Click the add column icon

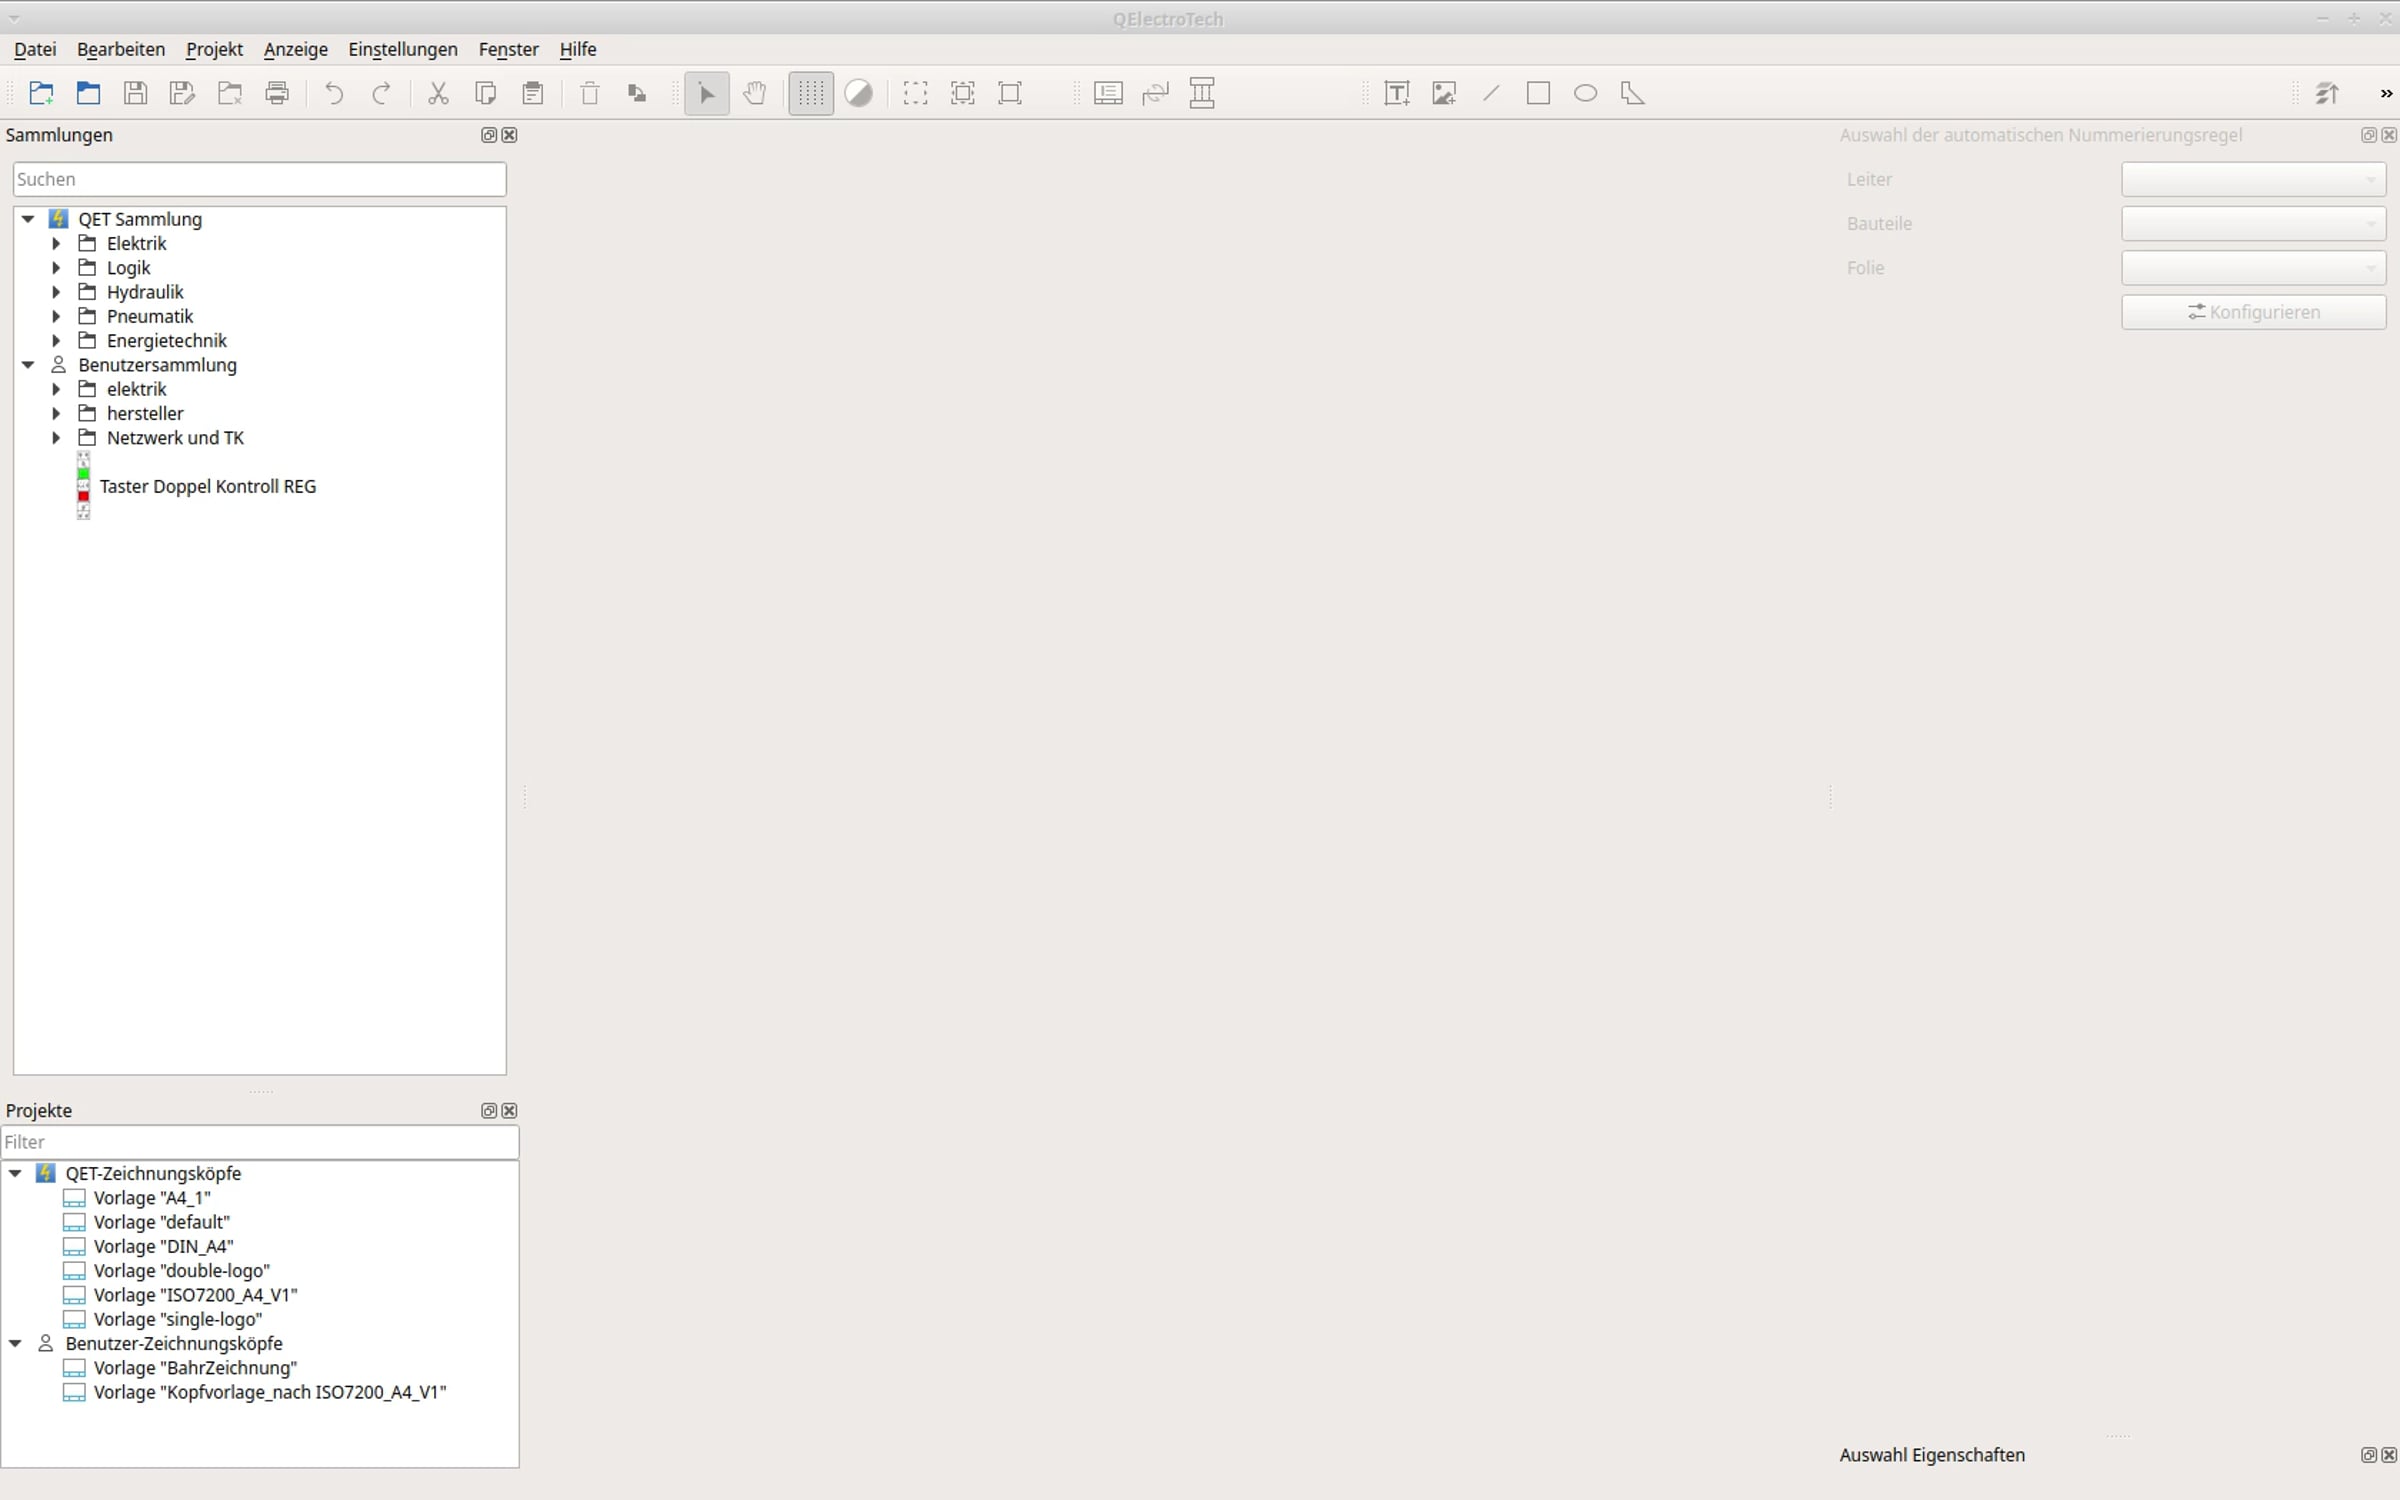coord(1202,93)
